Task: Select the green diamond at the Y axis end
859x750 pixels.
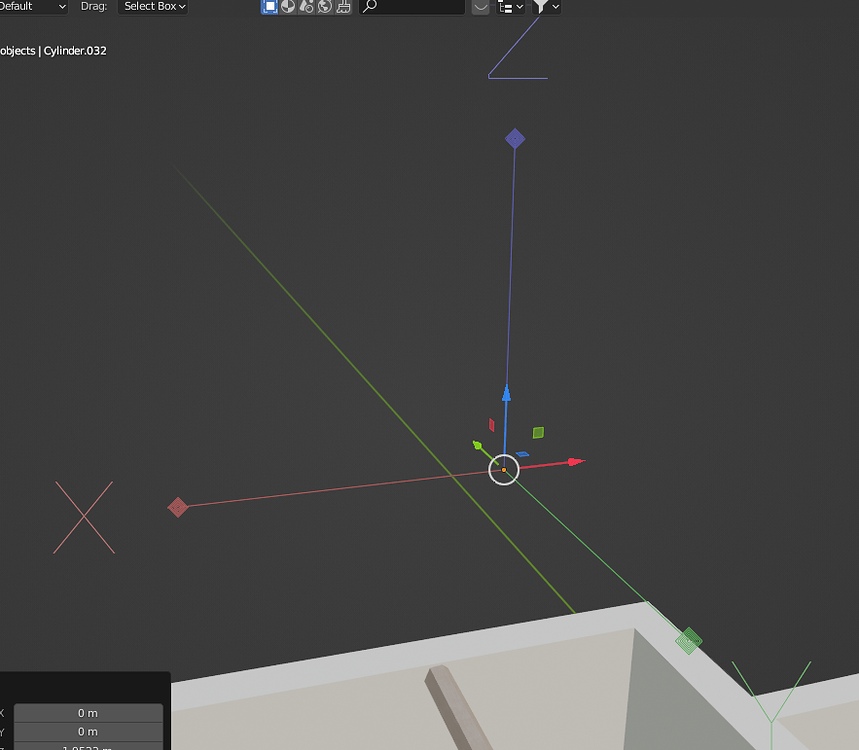Action: [x=689, y=641]
